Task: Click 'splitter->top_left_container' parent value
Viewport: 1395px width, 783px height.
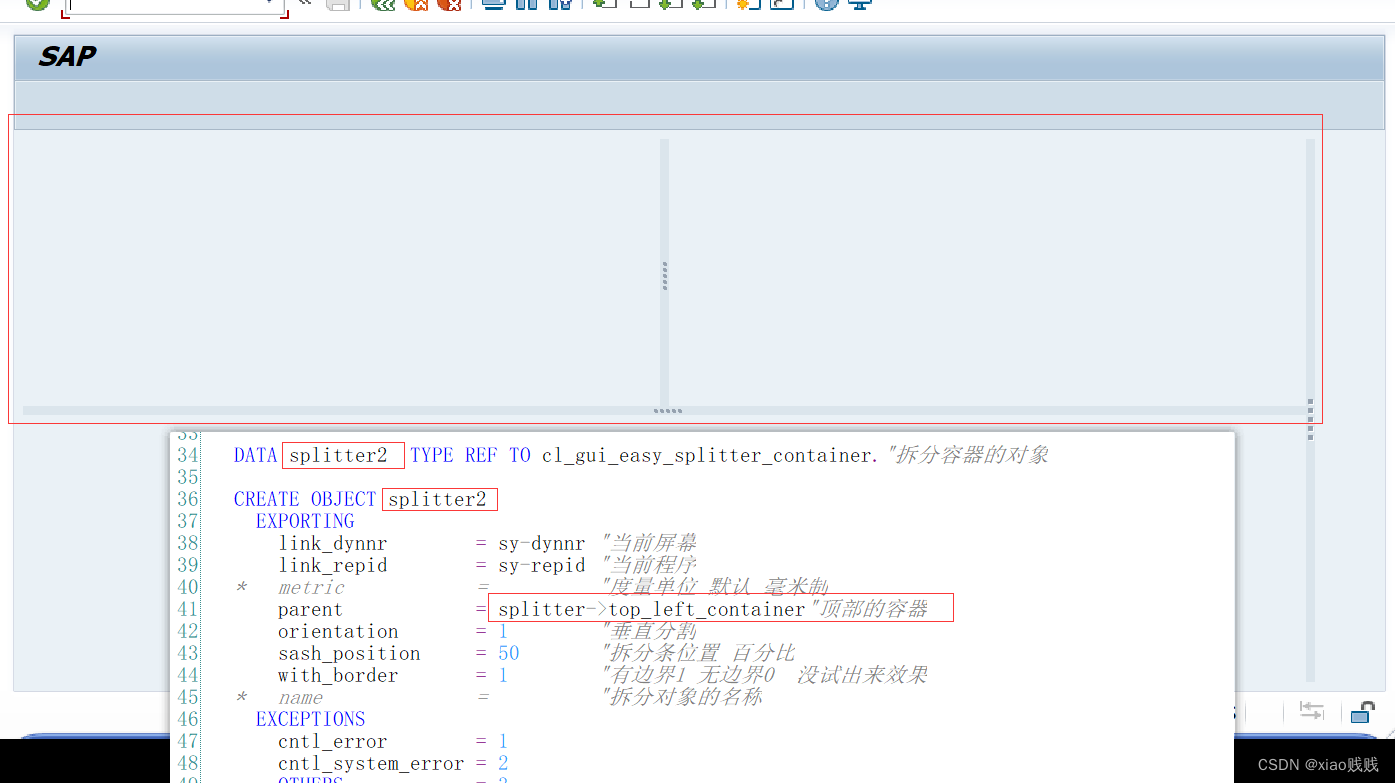Action: [652, 609]
